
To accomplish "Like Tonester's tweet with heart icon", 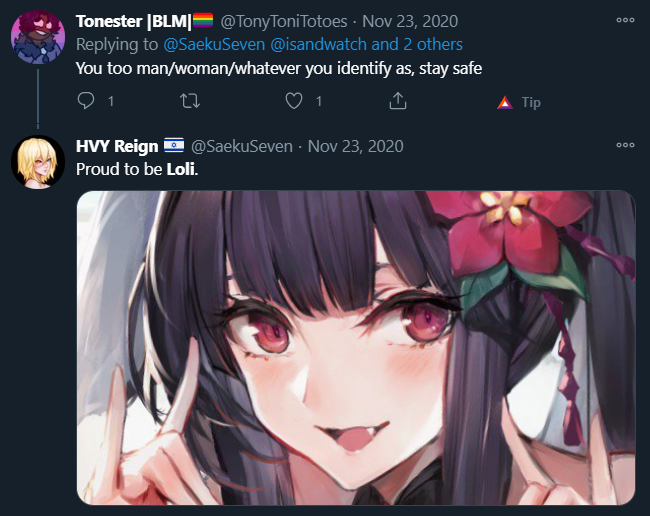I will tap(294, 101).
